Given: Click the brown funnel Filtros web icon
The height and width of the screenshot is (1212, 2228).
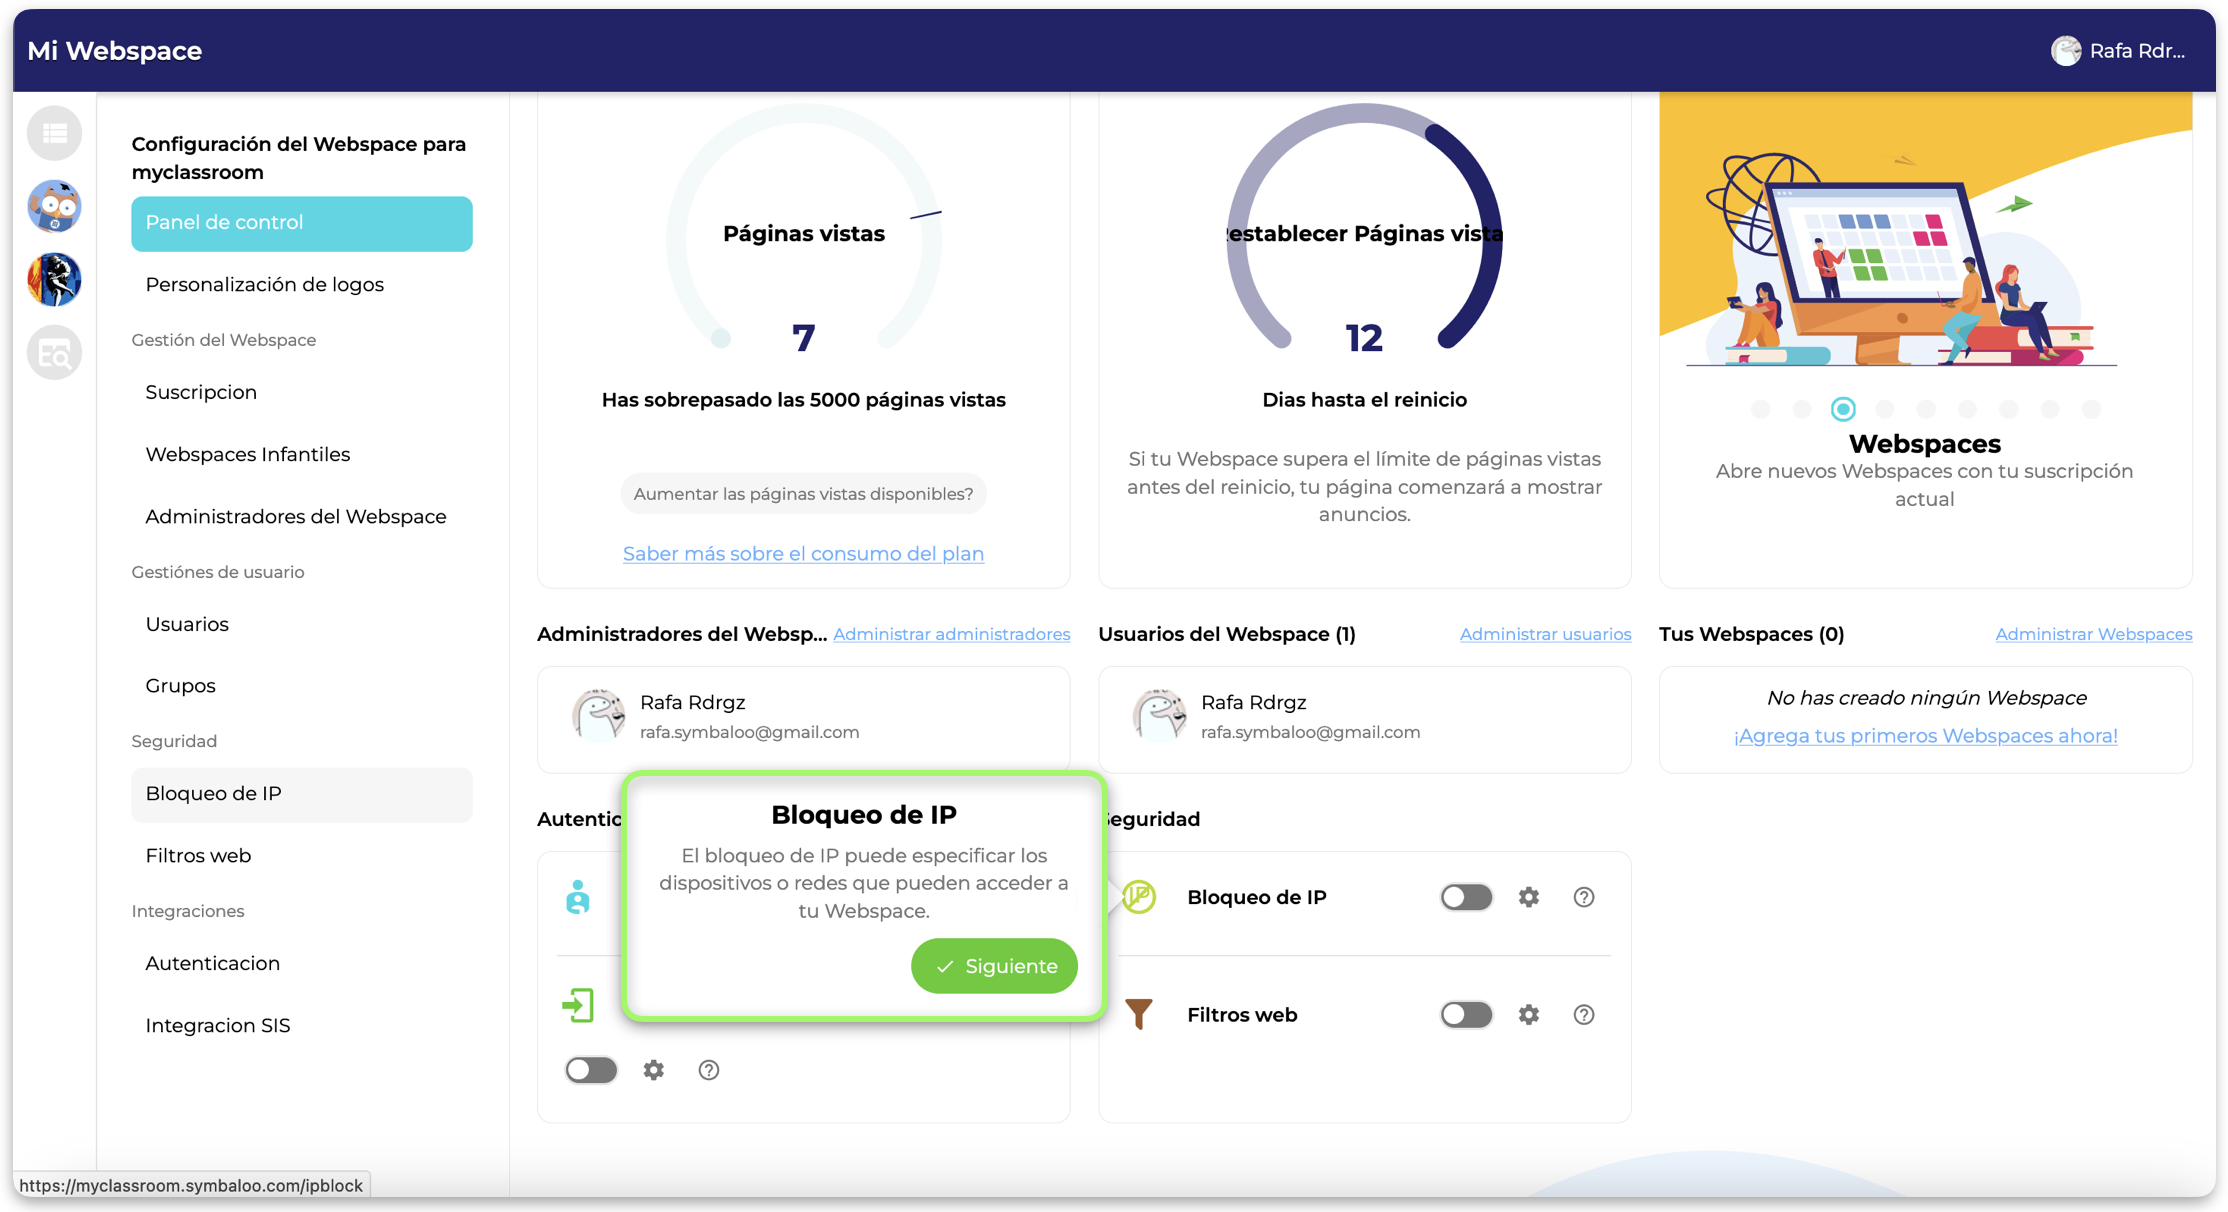Looking at the screenshot, I should click(x=1139, y=1015).
